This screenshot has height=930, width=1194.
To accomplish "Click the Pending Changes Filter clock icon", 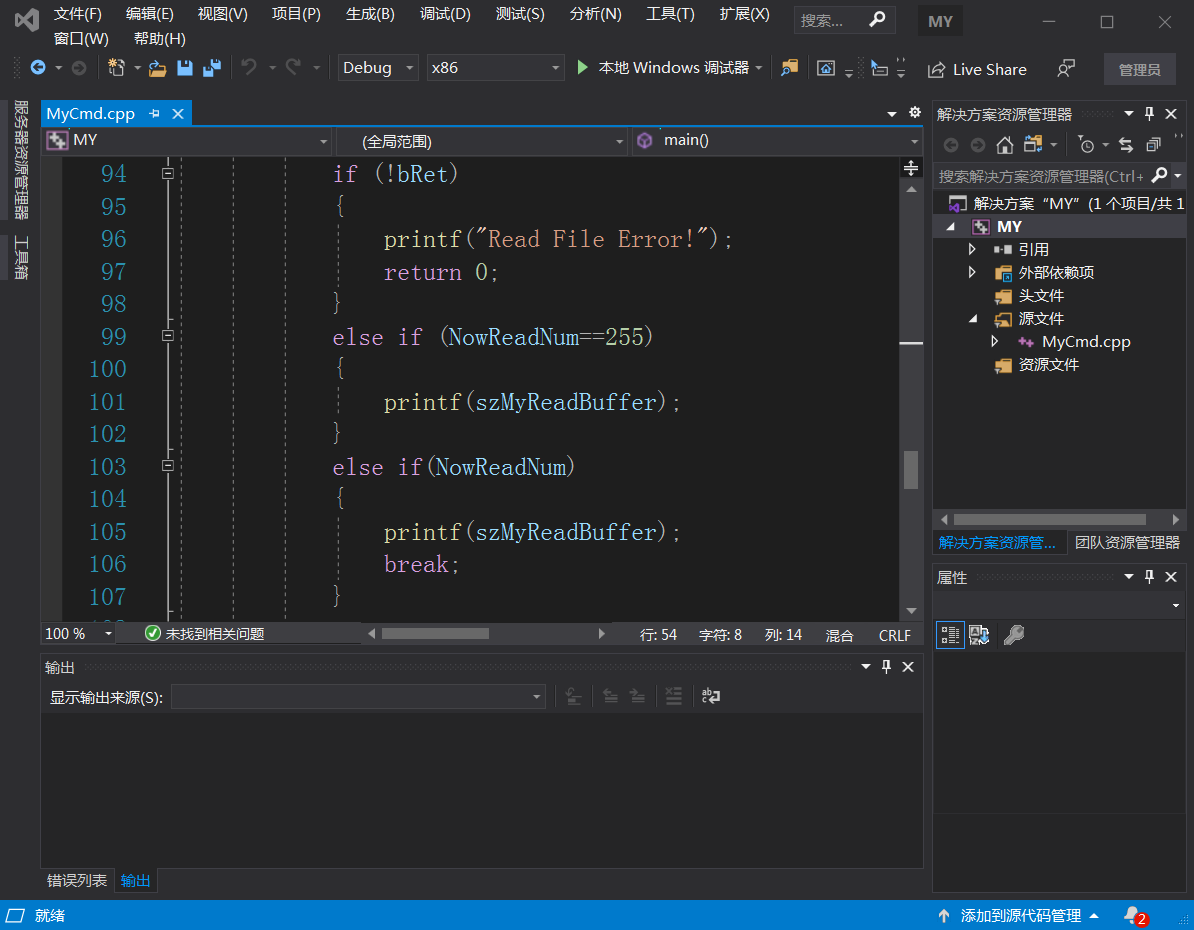I will 1086,145.
